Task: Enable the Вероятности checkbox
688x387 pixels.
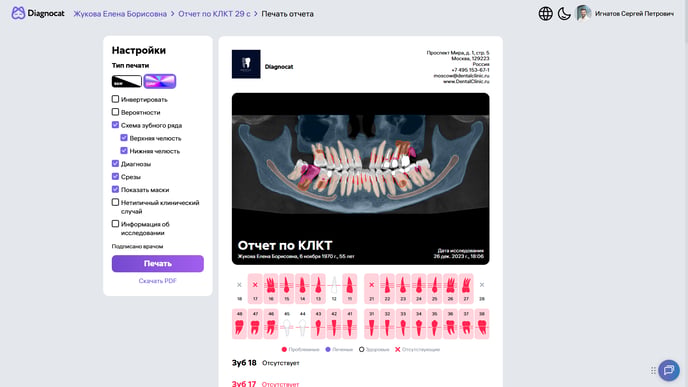Action: 115,112
